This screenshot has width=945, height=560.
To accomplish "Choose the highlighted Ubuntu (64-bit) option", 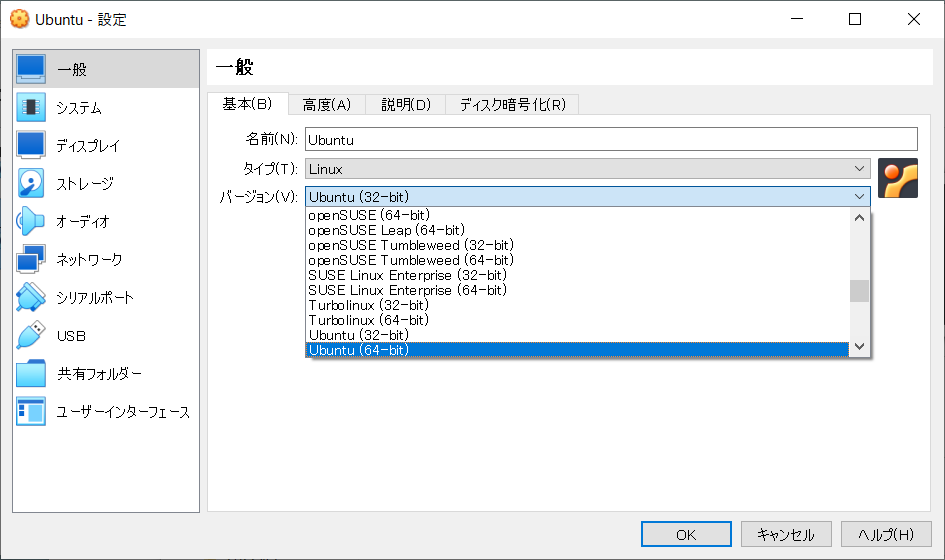I will [577, 350].
